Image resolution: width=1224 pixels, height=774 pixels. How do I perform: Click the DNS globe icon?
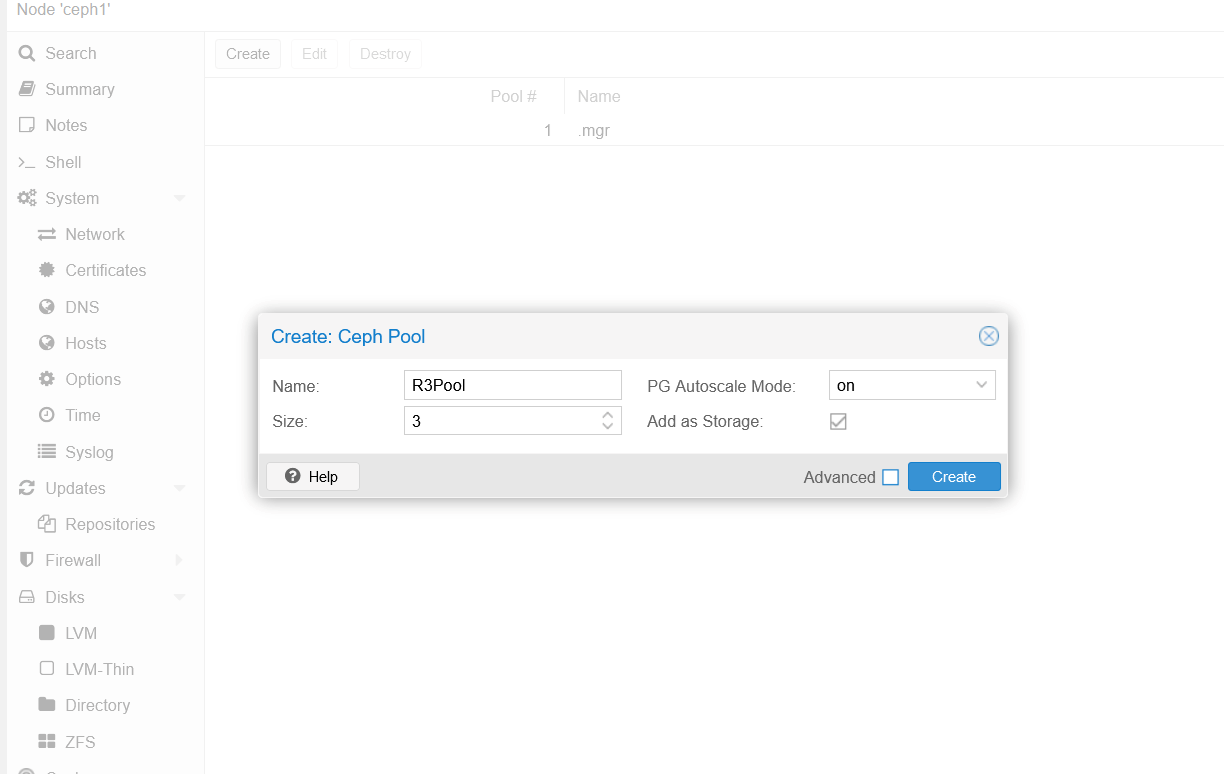click(47, 307)
